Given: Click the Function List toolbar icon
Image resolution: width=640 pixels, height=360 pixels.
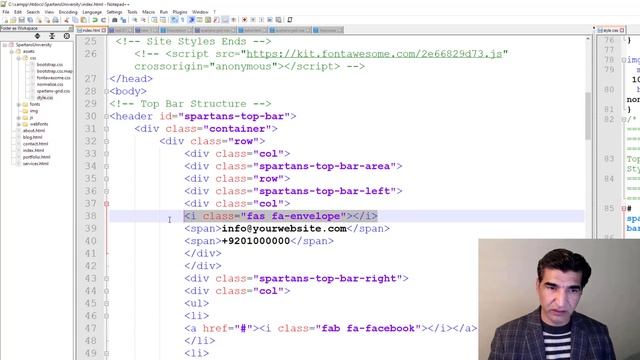Looking at the screenshot, I should click(216, 20).
